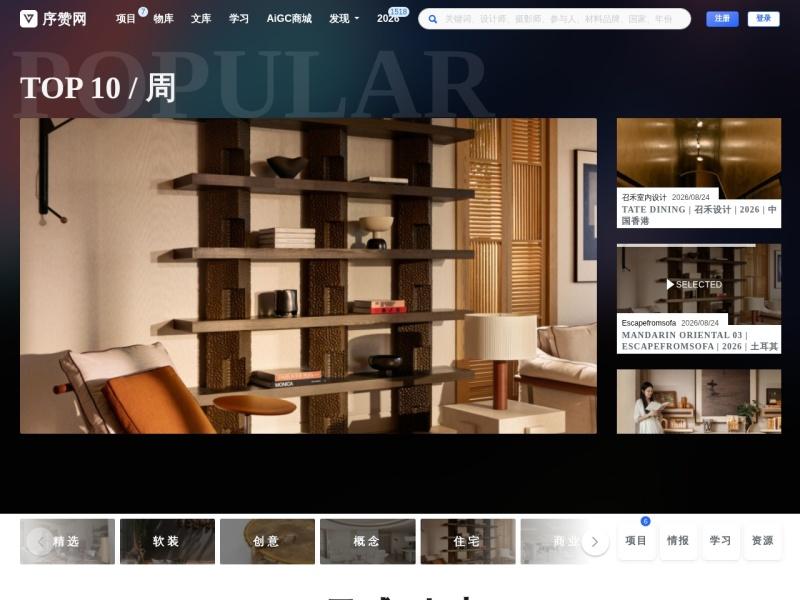This screenshot has width=800, height=600.
Task: Open the 项目 menu item in navbar
Action: click(126, 19)
